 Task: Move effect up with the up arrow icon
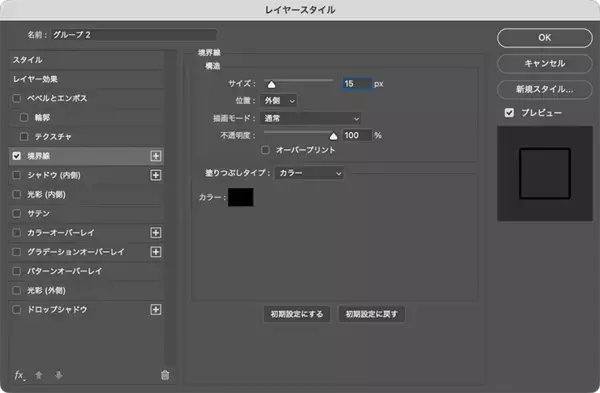[x=39, y=375]
